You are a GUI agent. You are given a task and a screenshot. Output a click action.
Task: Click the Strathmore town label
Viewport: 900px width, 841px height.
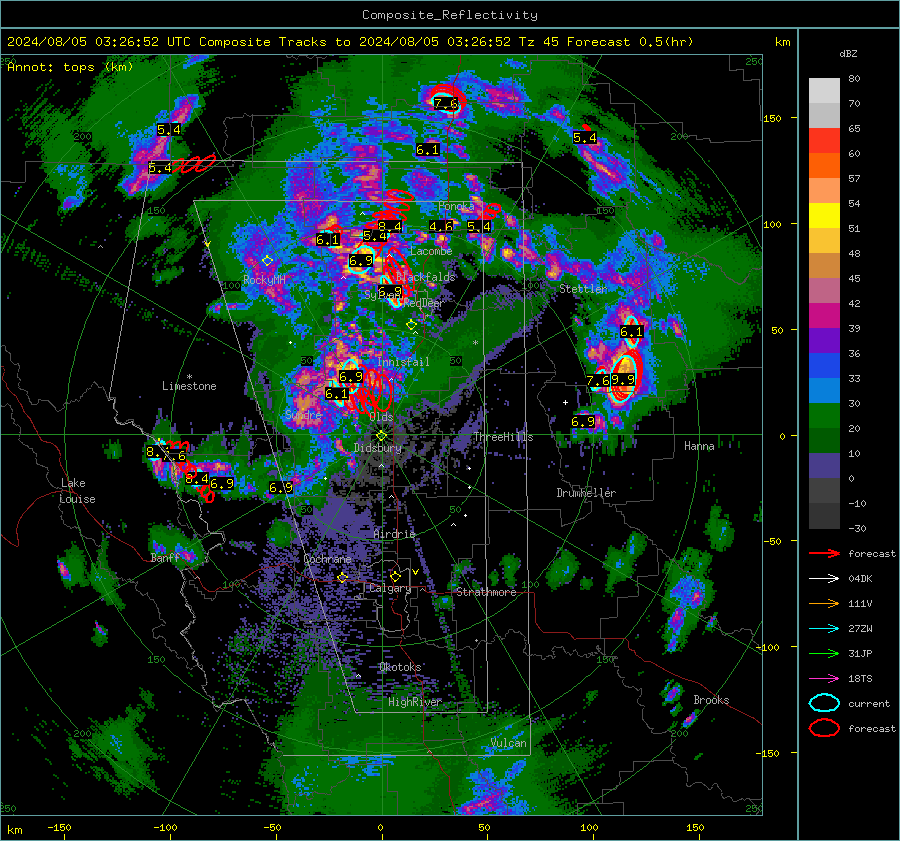486,592
